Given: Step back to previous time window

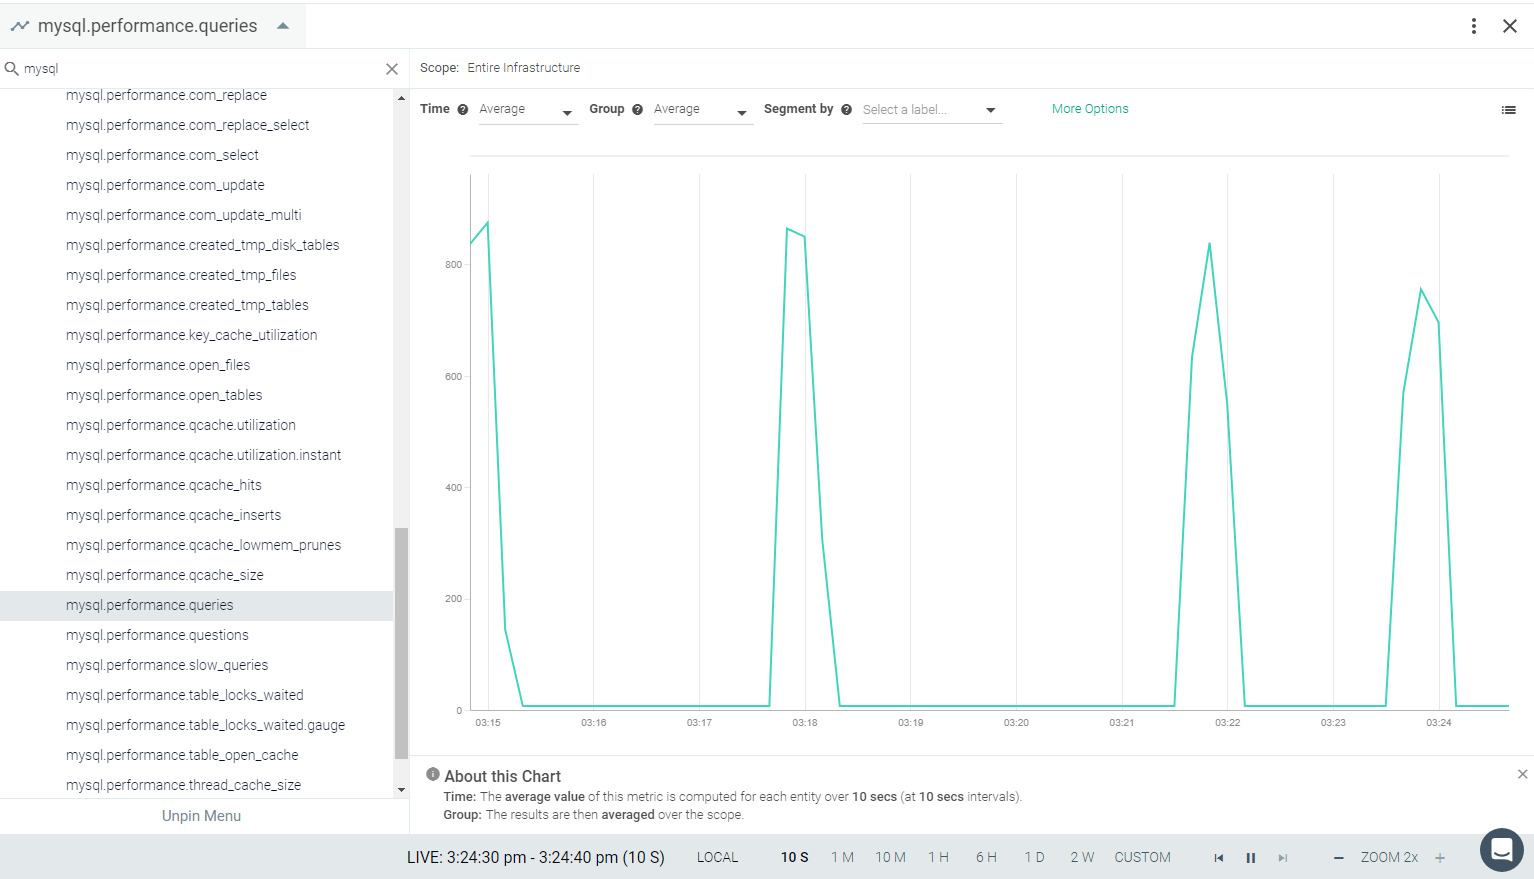Looking at the screenshot, I should (x=1218, y=858).
